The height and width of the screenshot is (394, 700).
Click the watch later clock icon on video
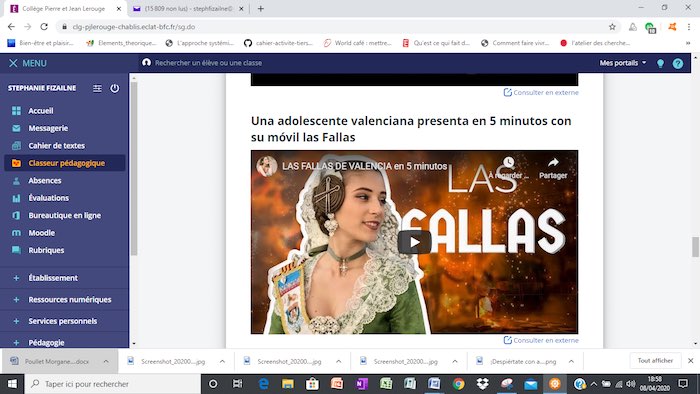tap(508, 168)
